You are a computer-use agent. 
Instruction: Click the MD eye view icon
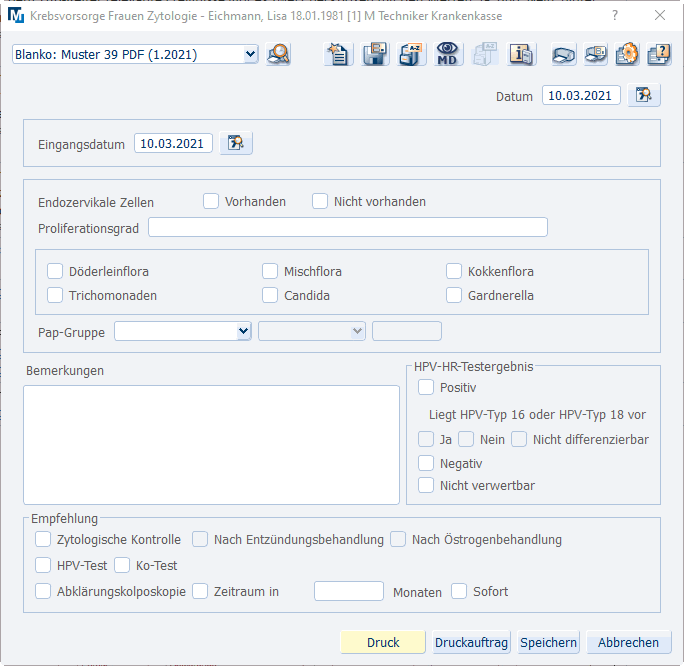tap(447, 55)
